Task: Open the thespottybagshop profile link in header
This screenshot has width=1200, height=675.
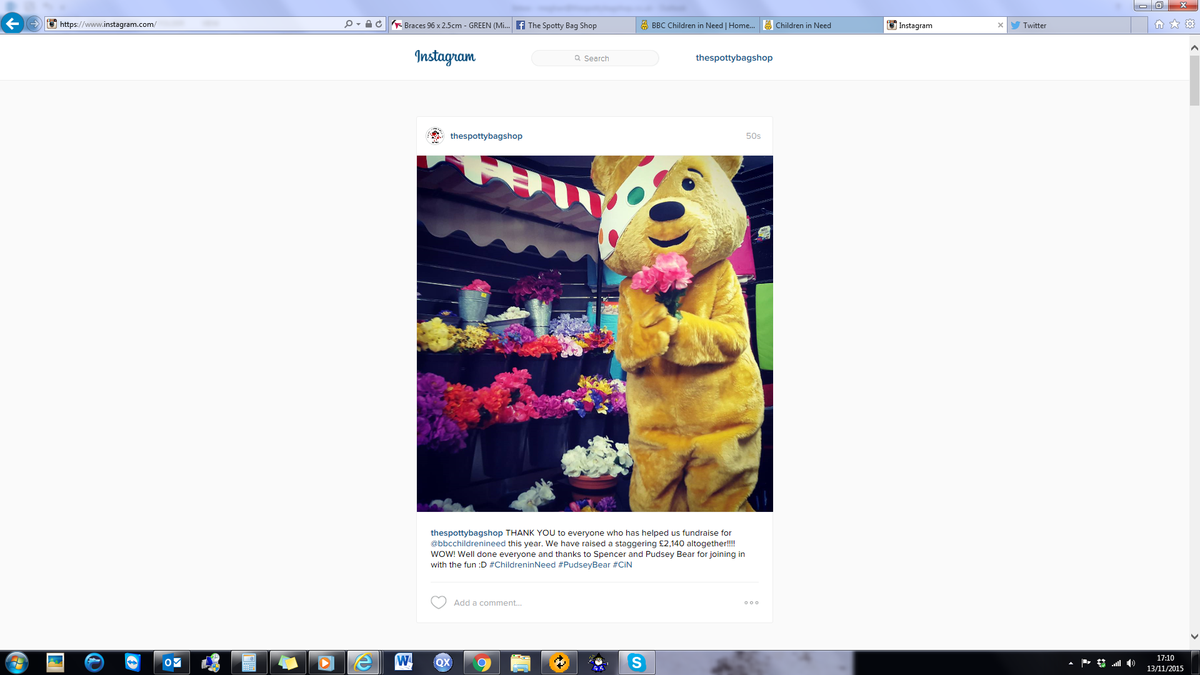Action: coord(734,58)
